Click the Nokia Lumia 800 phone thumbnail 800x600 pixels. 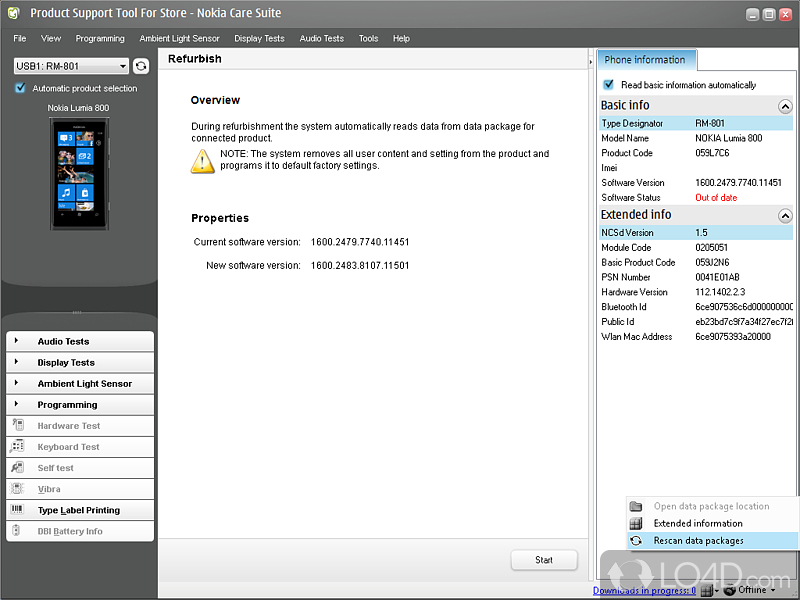click(x=77, y=173)
